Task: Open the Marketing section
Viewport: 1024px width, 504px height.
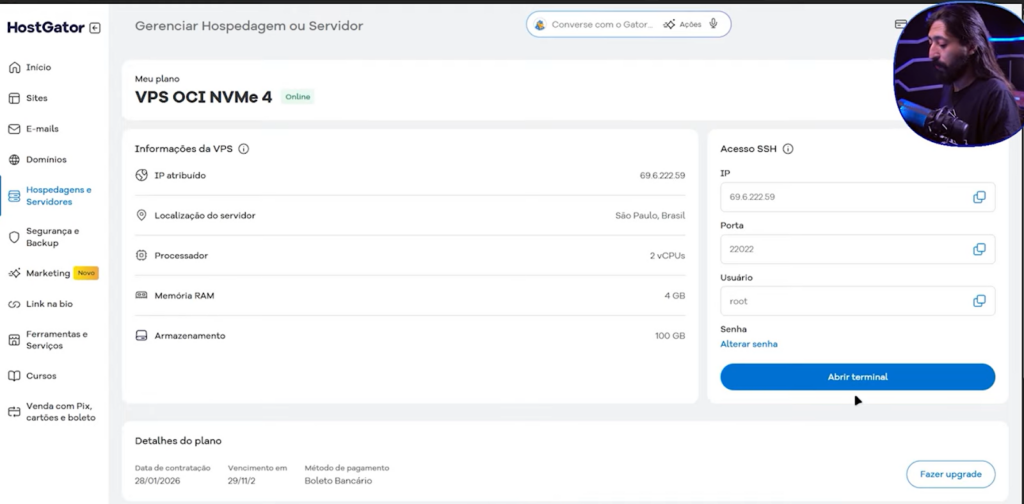Action: [x=48, y=273]
